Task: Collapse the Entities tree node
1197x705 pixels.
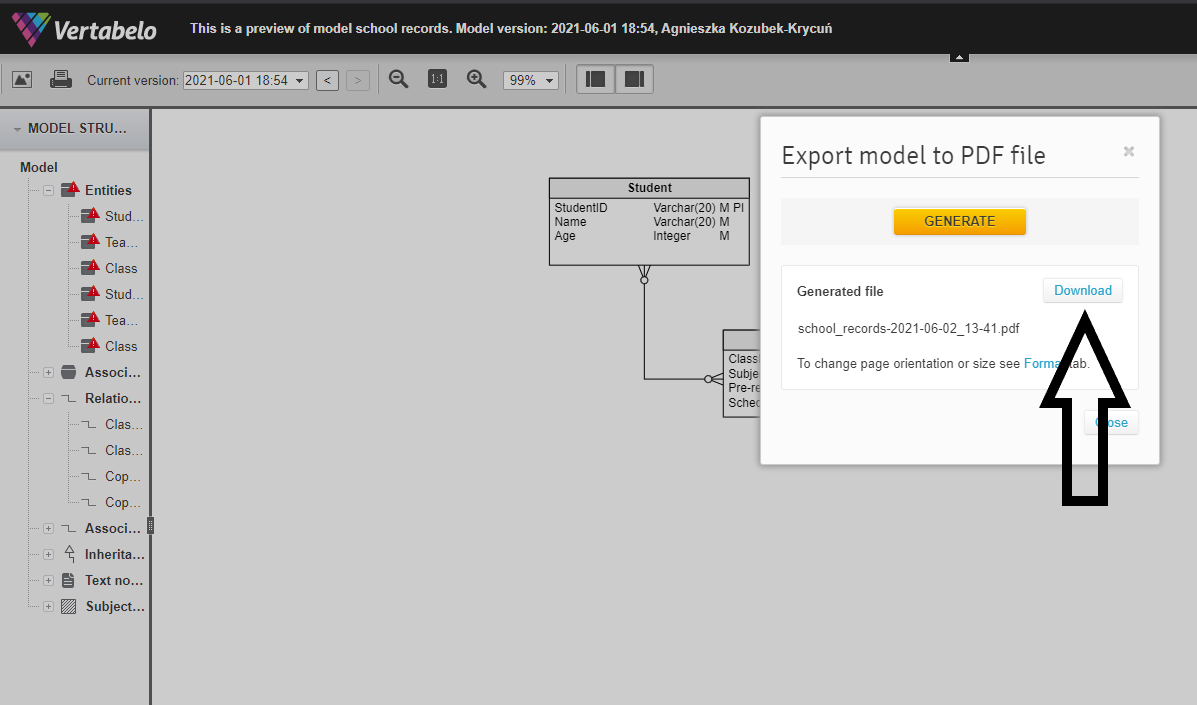Action: coord(48,190)
